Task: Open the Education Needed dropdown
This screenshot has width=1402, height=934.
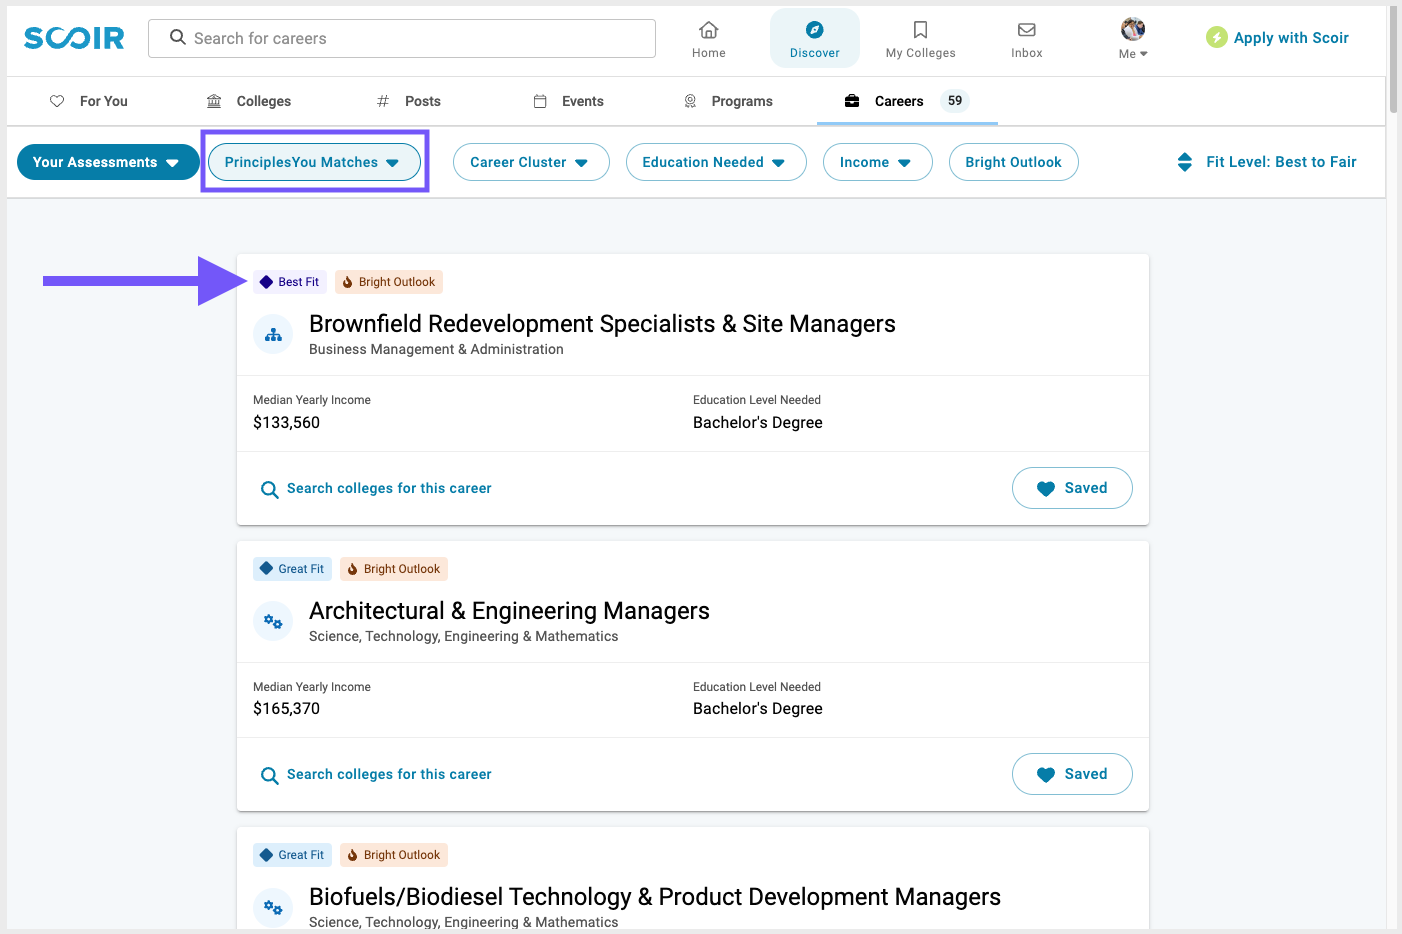Action: pos(716,161)
